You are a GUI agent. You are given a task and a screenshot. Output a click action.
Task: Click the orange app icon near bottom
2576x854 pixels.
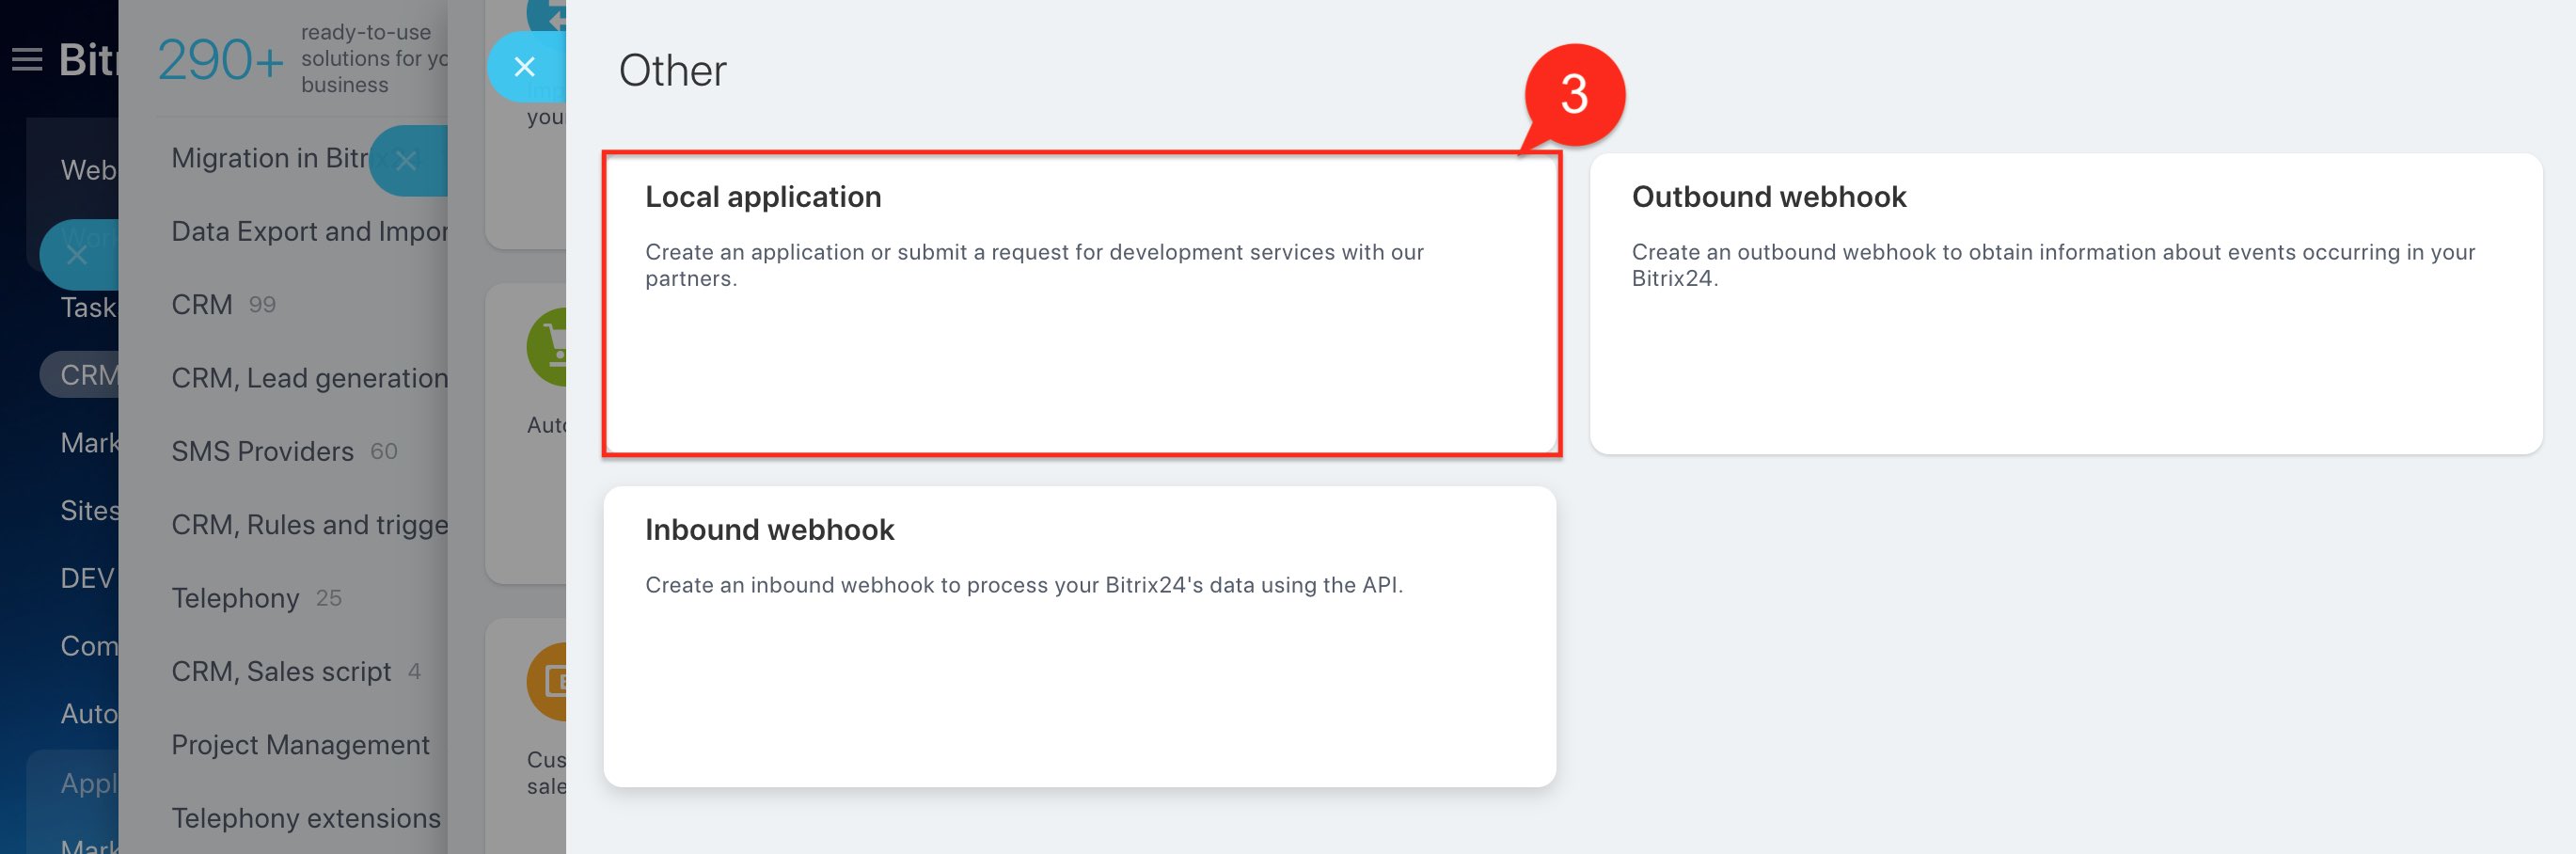coord(548,681)
